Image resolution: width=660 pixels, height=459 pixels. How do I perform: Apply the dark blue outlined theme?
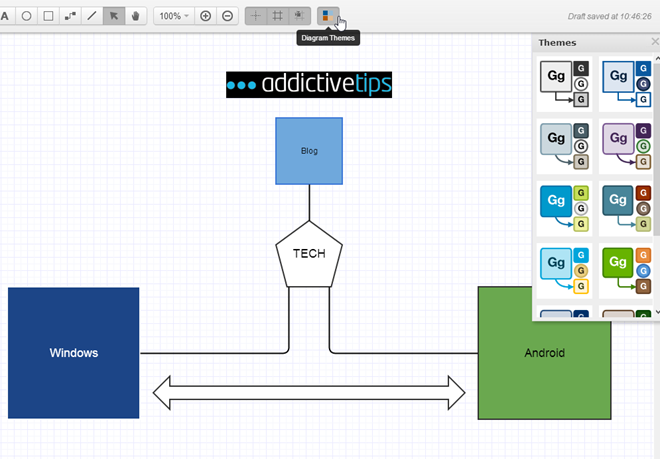point(626,84)
